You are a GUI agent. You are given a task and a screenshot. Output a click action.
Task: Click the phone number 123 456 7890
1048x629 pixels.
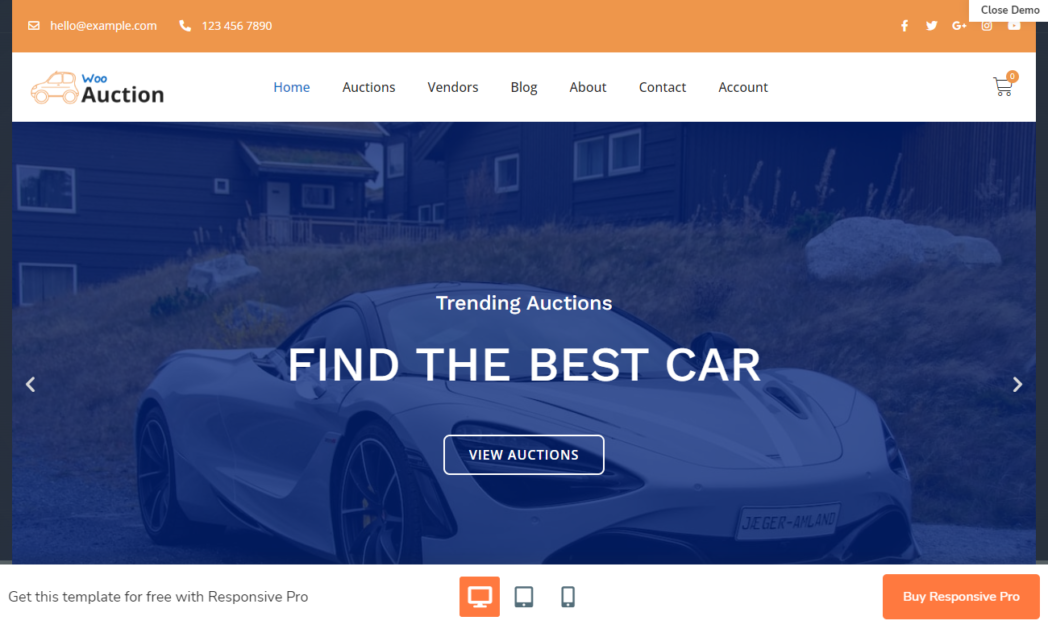[237, 25]
